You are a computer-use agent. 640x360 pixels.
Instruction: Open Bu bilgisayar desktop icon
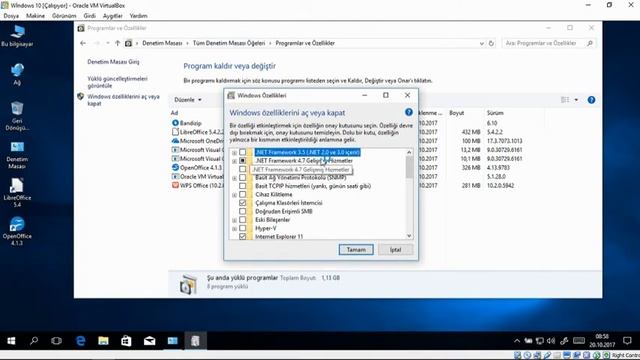pos(17,36)
